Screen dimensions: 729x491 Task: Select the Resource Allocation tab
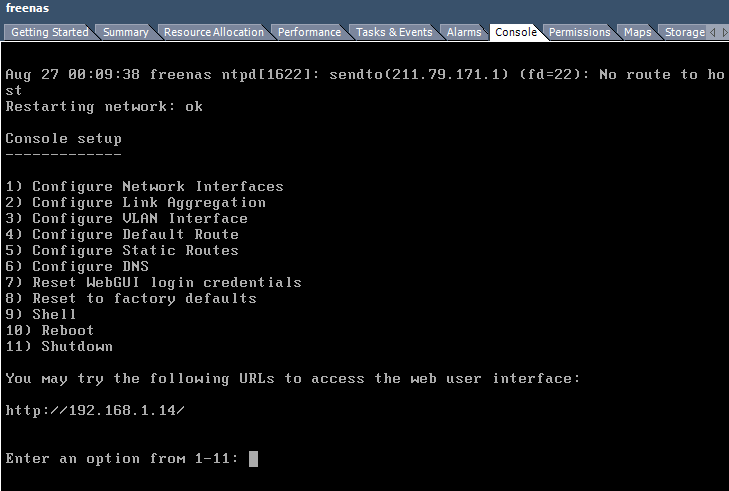pyautogui.click(x=213, y=32)
